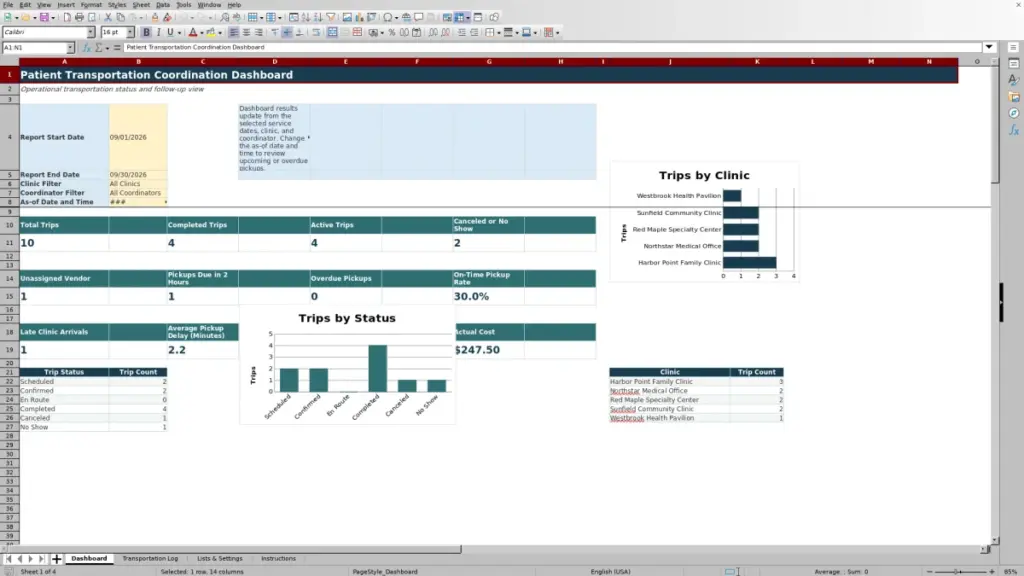The image size is (1024, 576).
Task: Open the Data menu
Action: click(163, 5)
